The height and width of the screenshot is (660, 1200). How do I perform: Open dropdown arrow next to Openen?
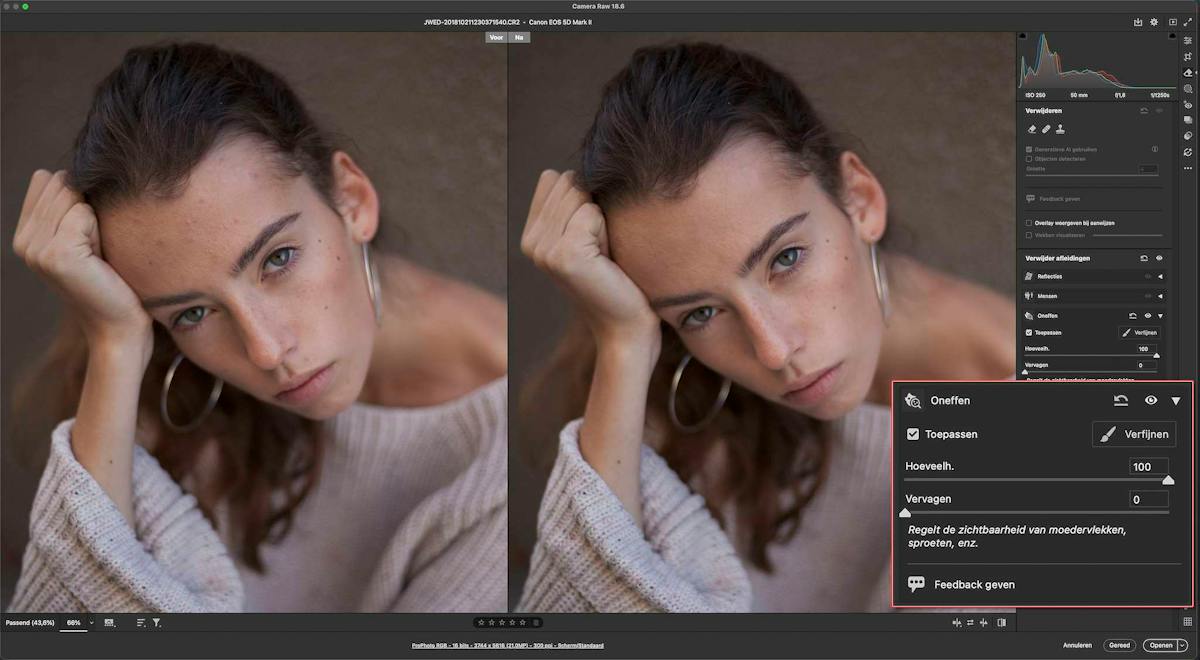pyautogui.click(x=1182, y=645)
